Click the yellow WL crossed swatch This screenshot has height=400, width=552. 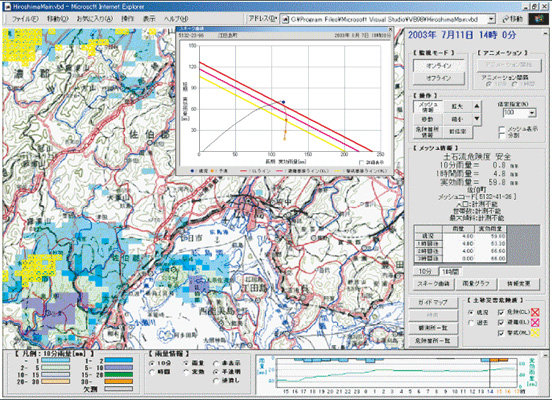pos(535,333)
